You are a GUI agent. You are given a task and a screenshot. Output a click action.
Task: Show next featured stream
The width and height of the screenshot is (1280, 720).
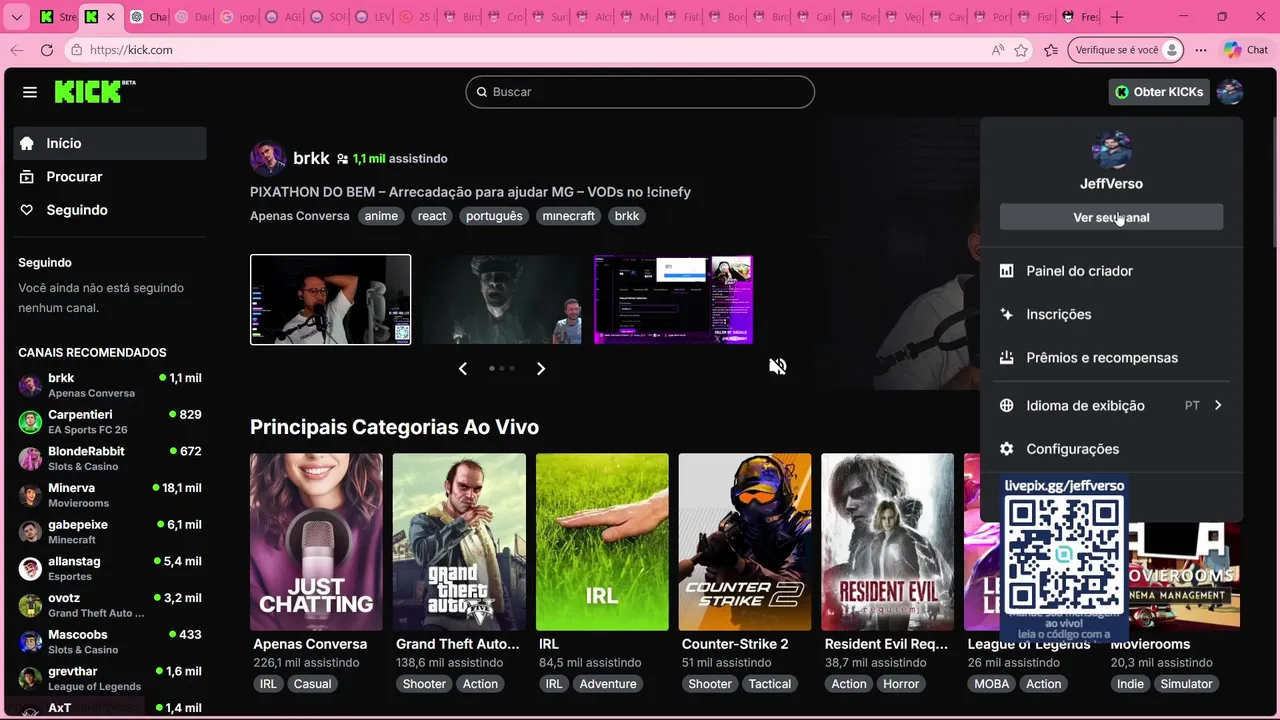pyautogui.click(x=541, y=369)
